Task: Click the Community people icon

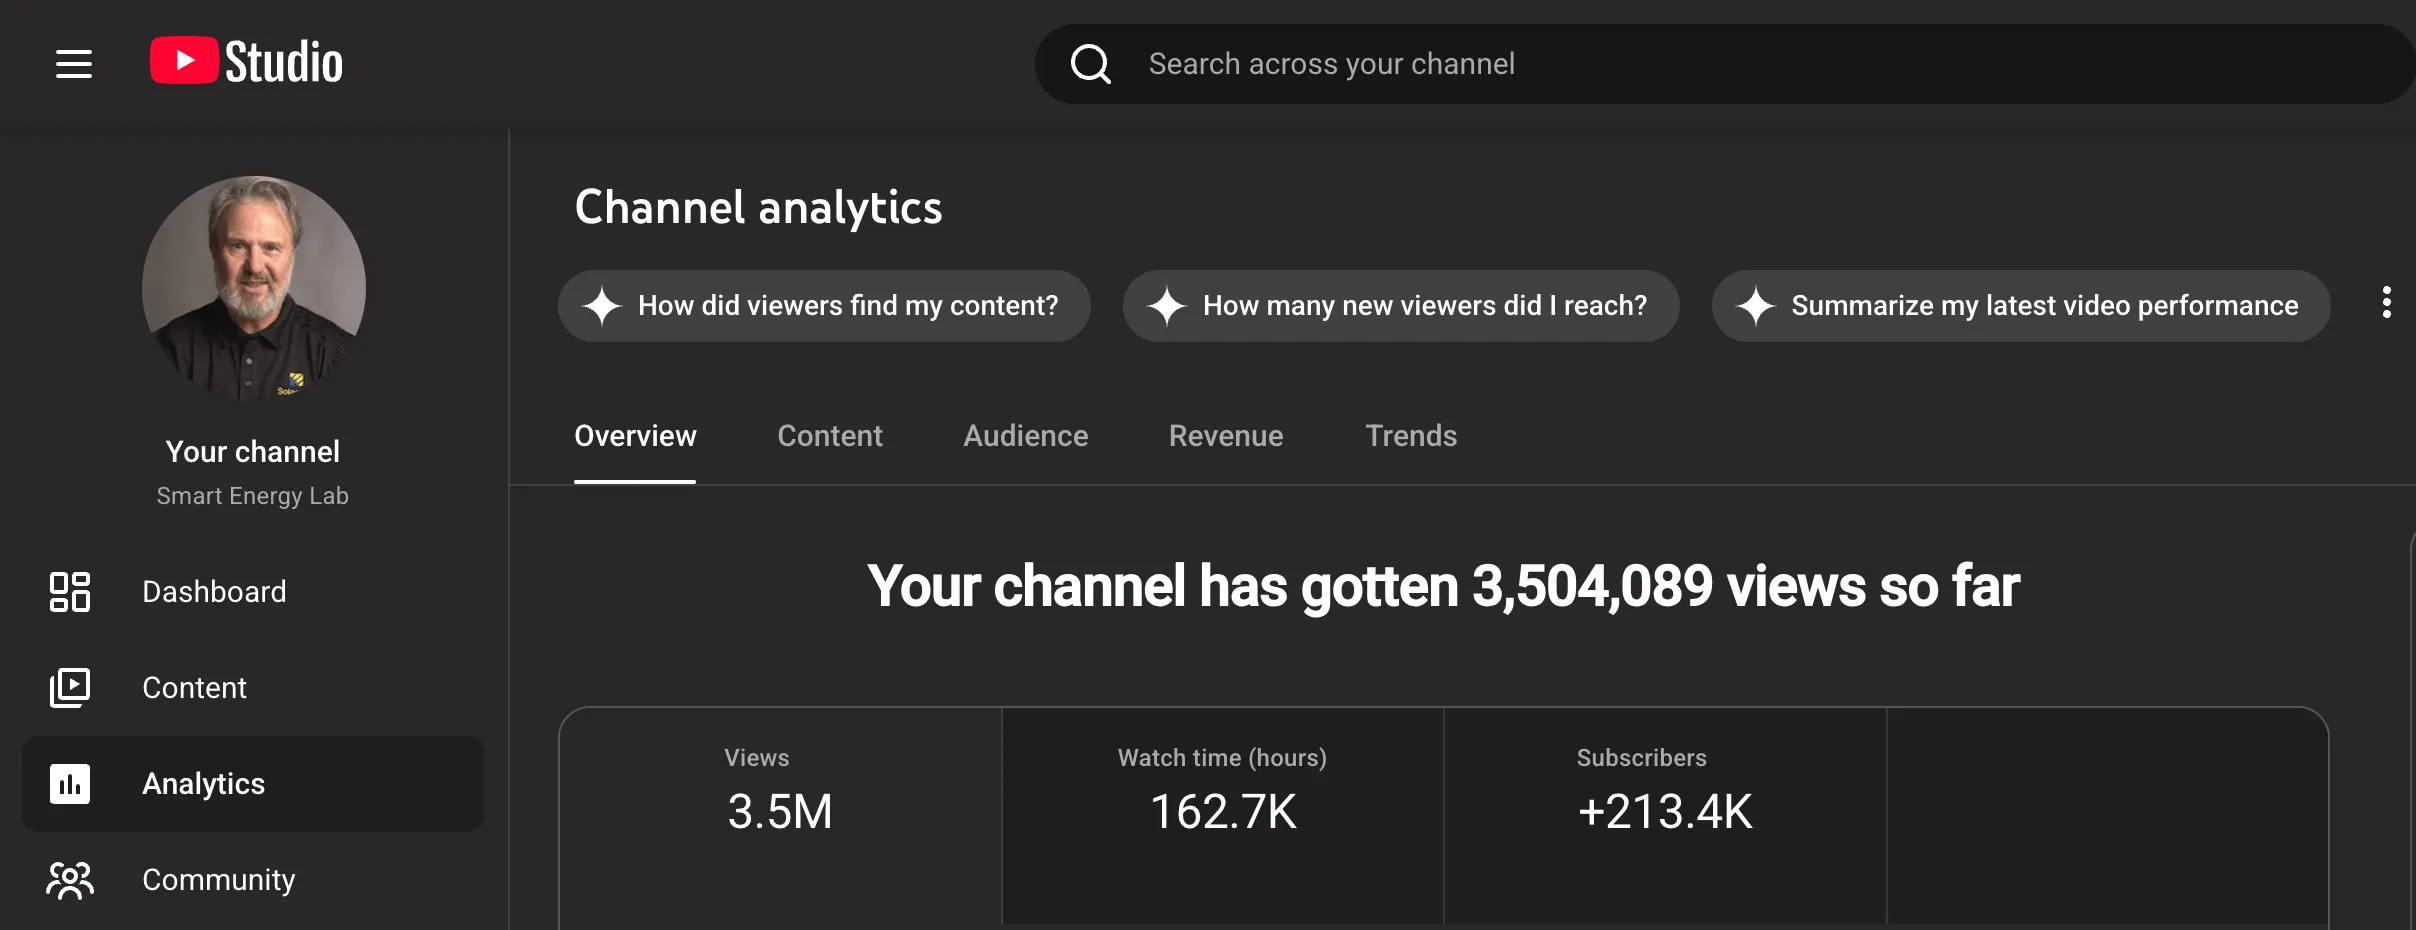Action: click(x=70, y=880)
